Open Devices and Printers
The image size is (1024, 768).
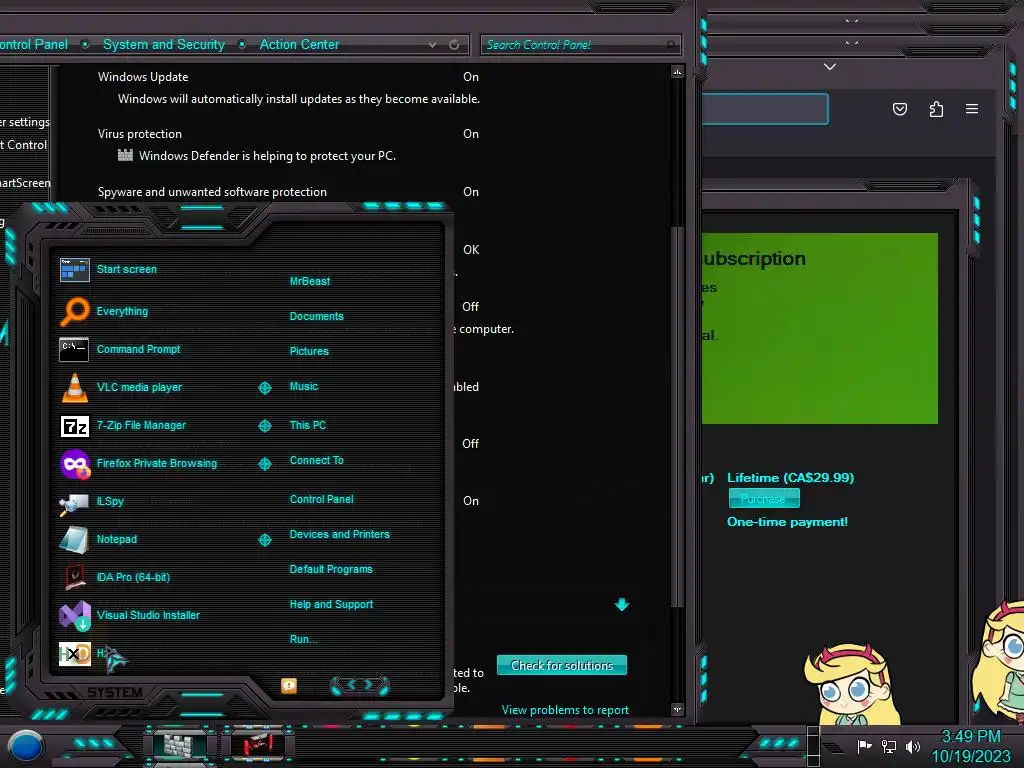[x=340, y=534]
